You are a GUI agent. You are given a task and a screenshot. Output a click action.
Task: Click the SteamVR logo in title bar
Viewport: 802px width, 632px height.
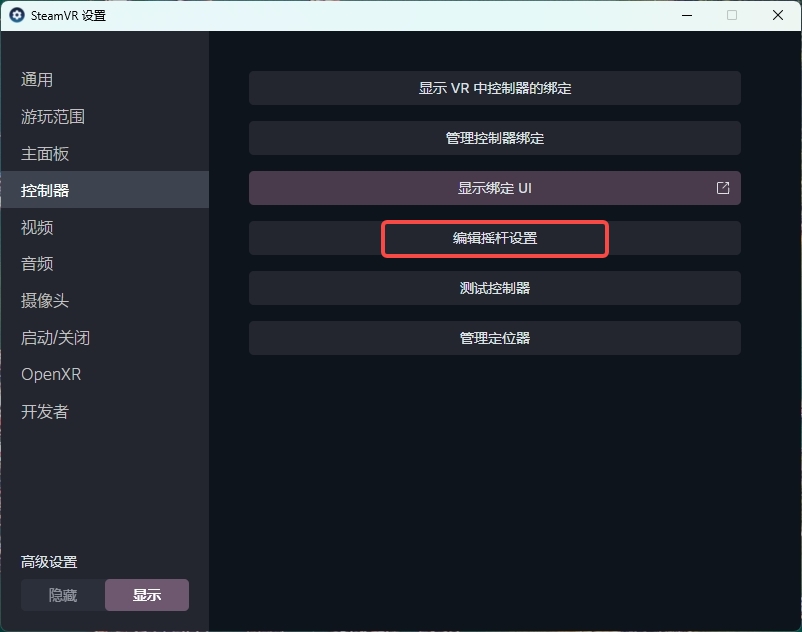17,15
